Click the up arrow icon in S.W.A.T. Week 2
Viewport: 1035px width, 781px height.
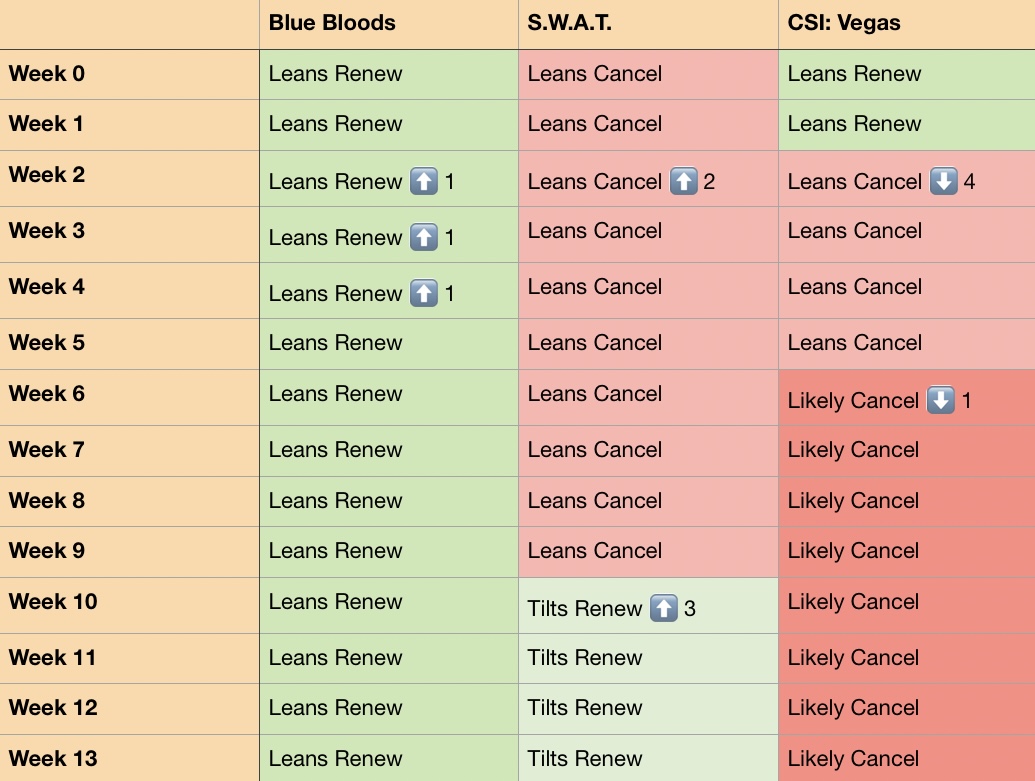click(684, 181)
